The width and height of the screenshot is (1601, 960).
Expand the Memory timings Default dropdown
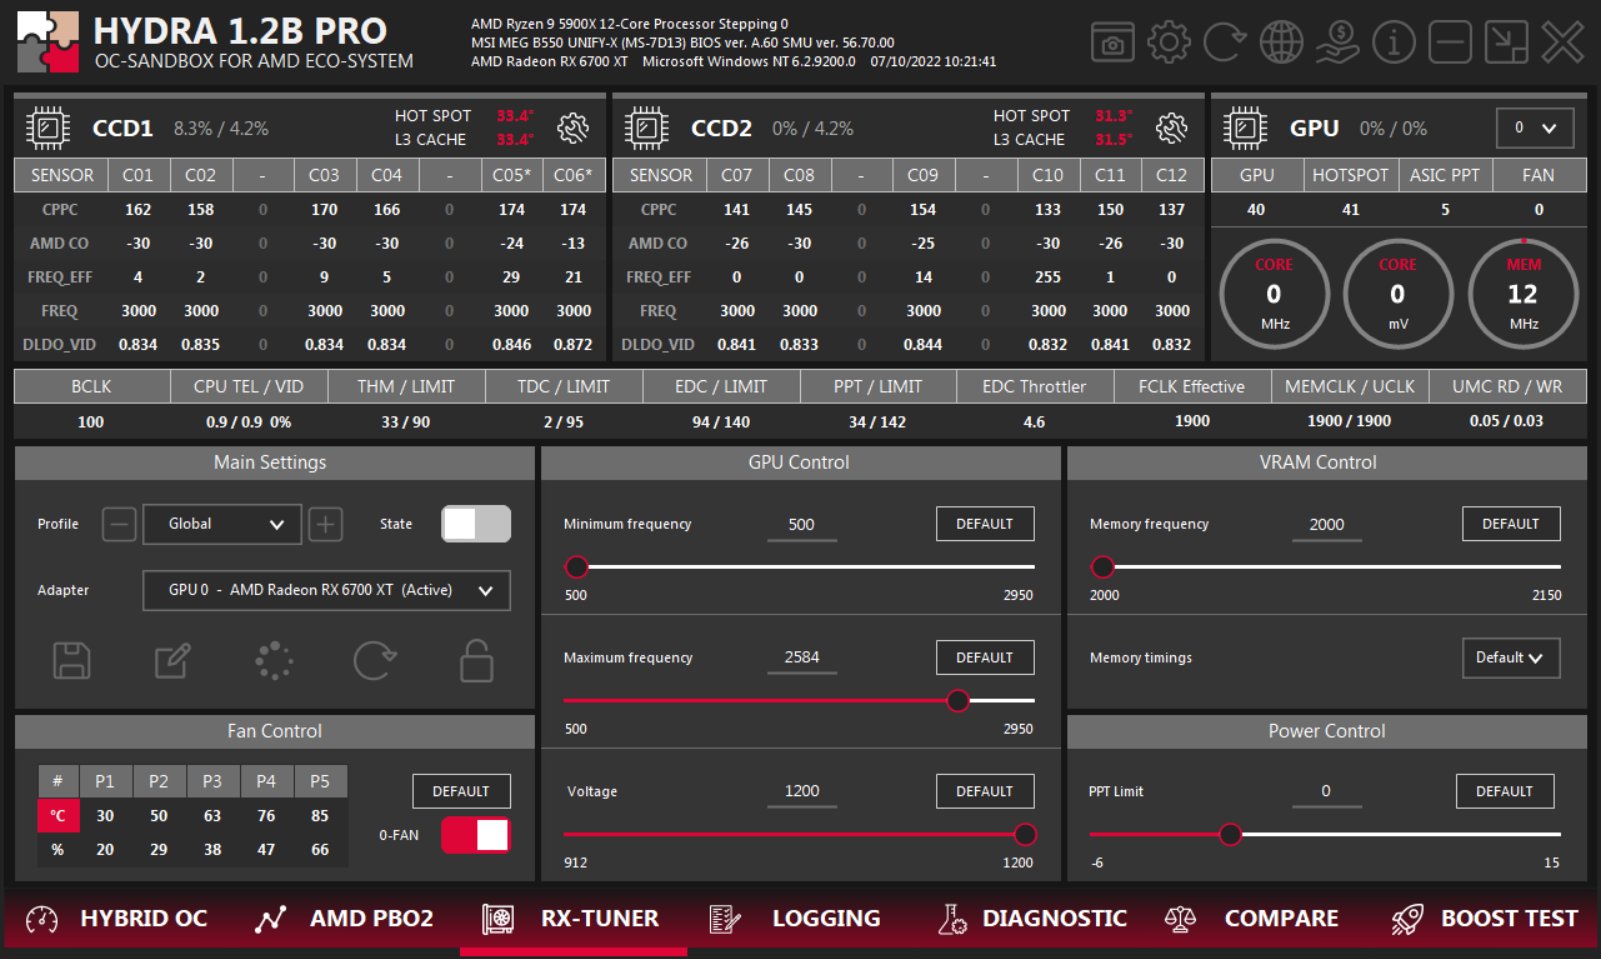[1510, 658]
